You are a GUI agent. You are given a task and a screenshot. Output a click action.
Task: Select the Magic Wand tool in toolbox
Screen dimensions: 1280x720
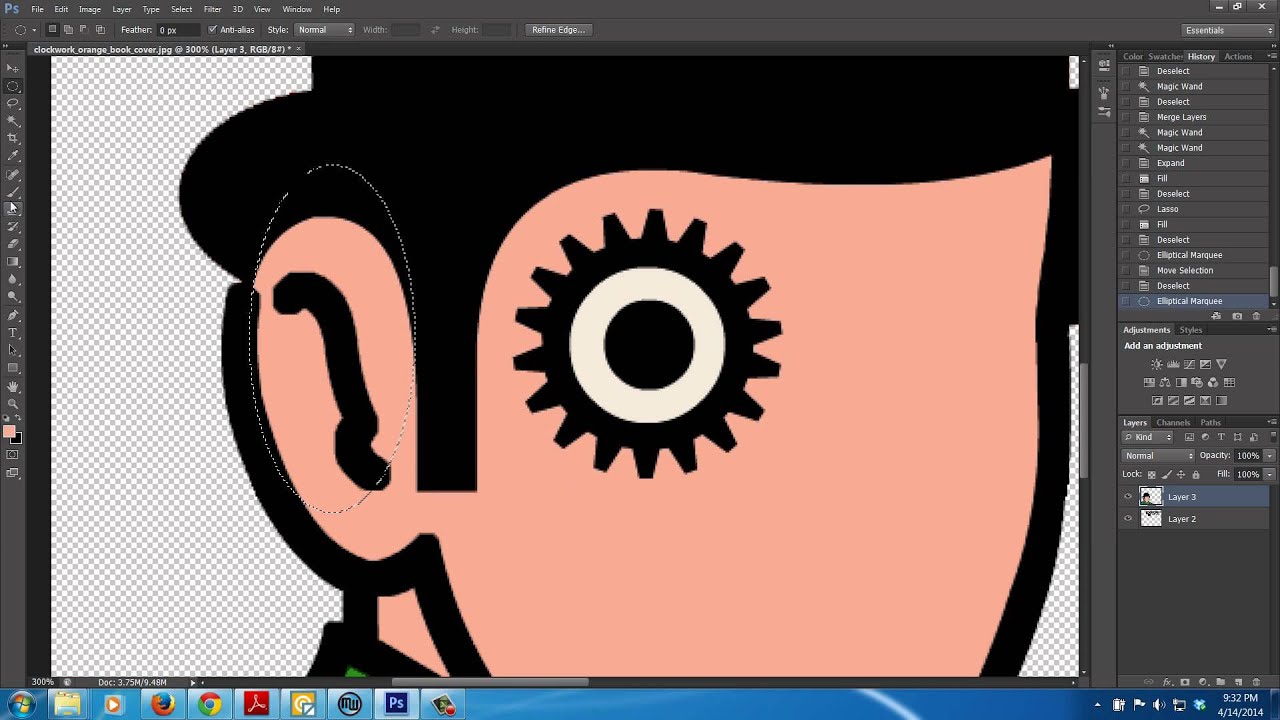tap(13, 121)
